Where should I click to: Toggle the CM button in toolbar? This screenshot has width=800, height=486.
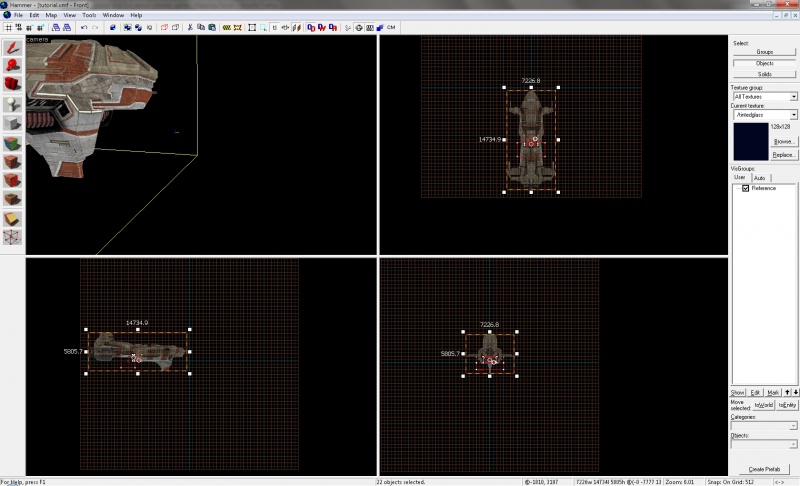pyautogui.click(x=391, y=28)
